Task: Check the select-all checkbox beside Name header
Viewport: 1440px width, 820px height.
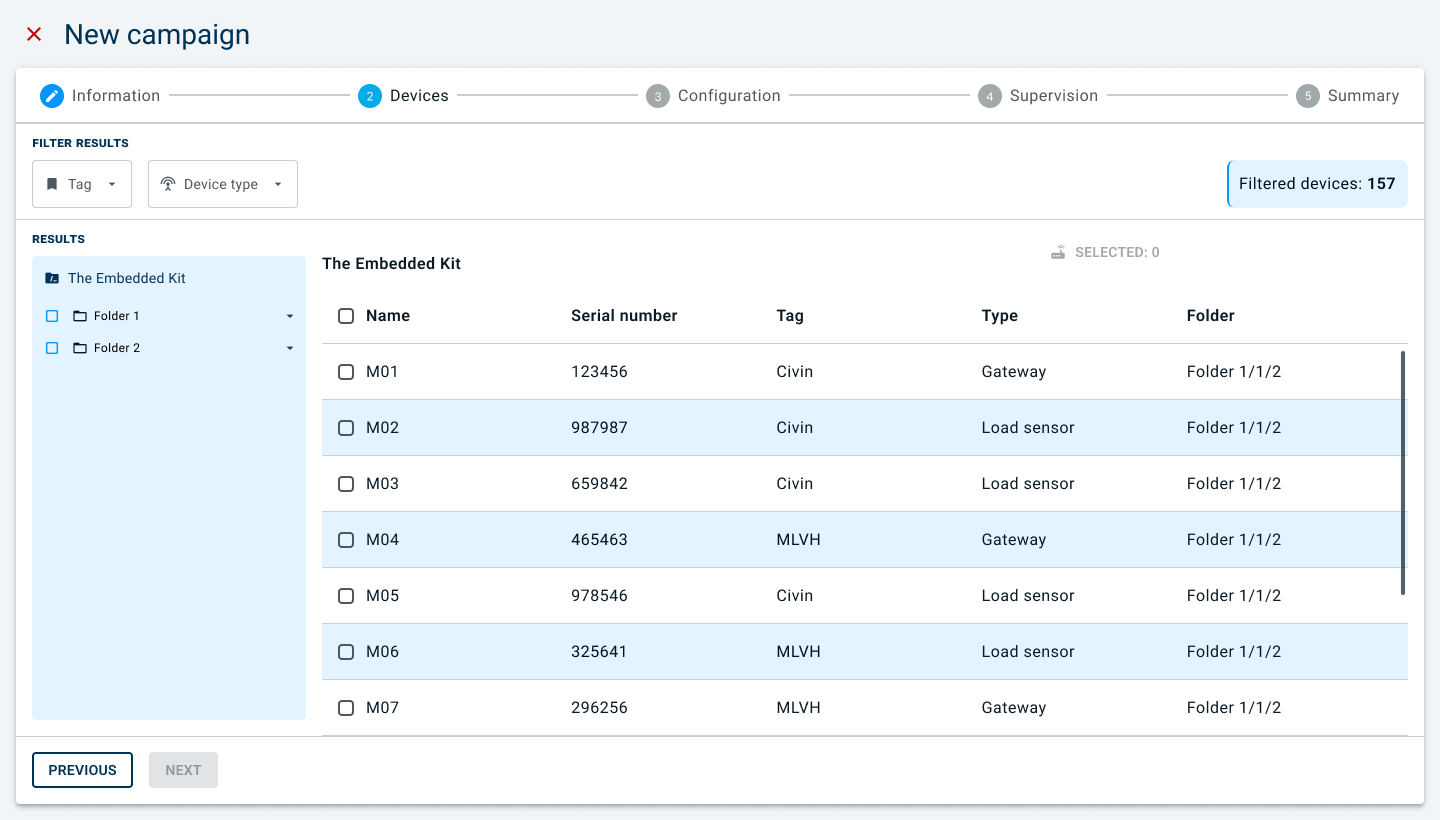Action: (x=346, y=316)
